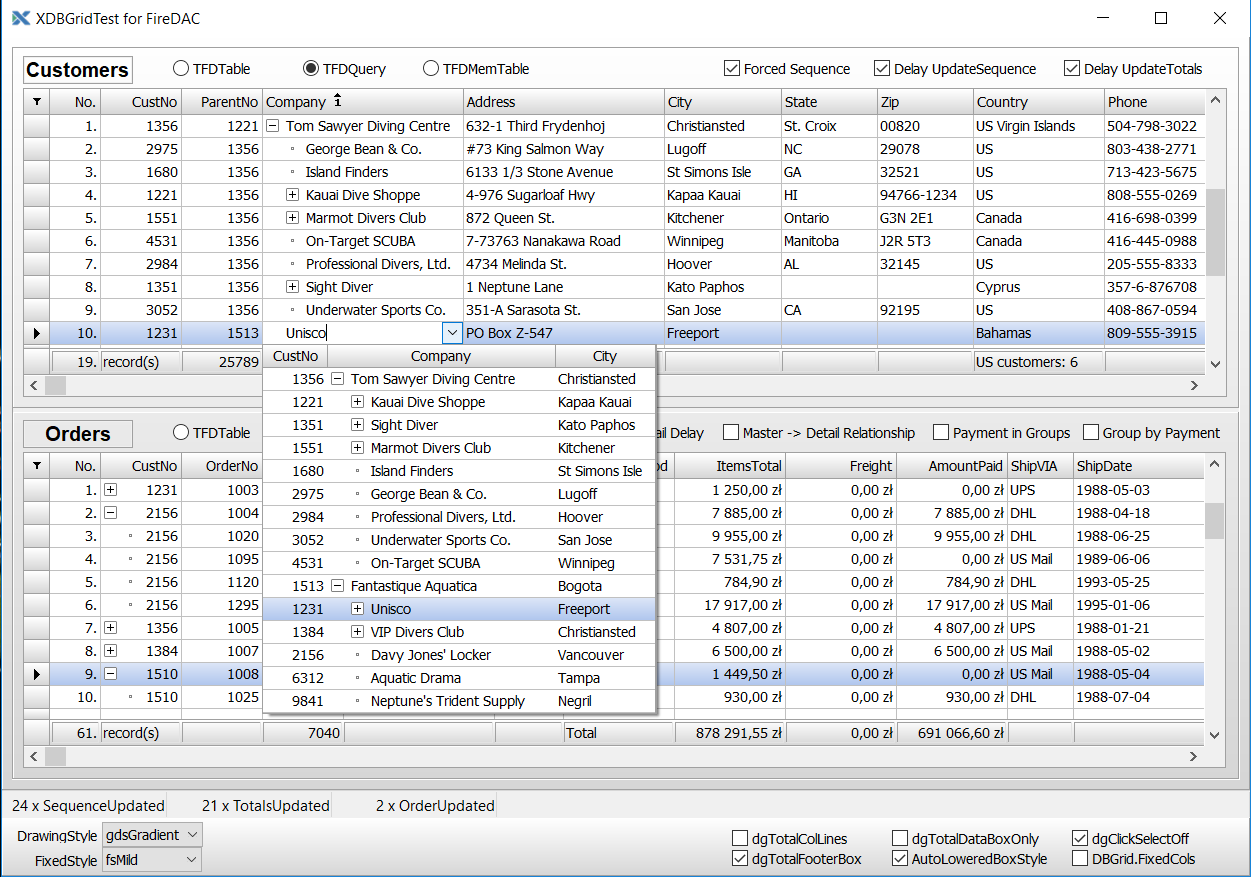Click the Customers grid filter funnel icon

pyautogui.click(x=37, y=102)
